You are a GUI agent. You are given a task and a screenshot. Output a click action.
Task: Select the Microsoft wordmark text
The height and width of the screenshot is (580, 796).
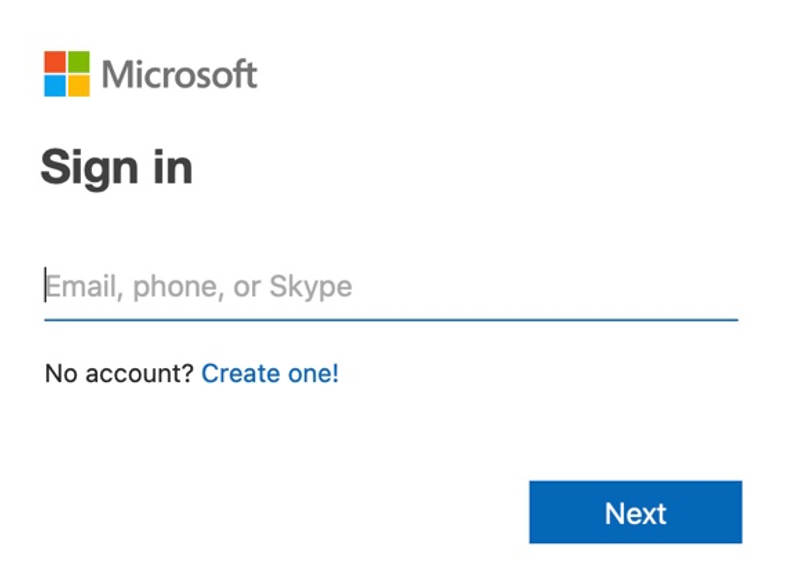(x=180, y=74)
